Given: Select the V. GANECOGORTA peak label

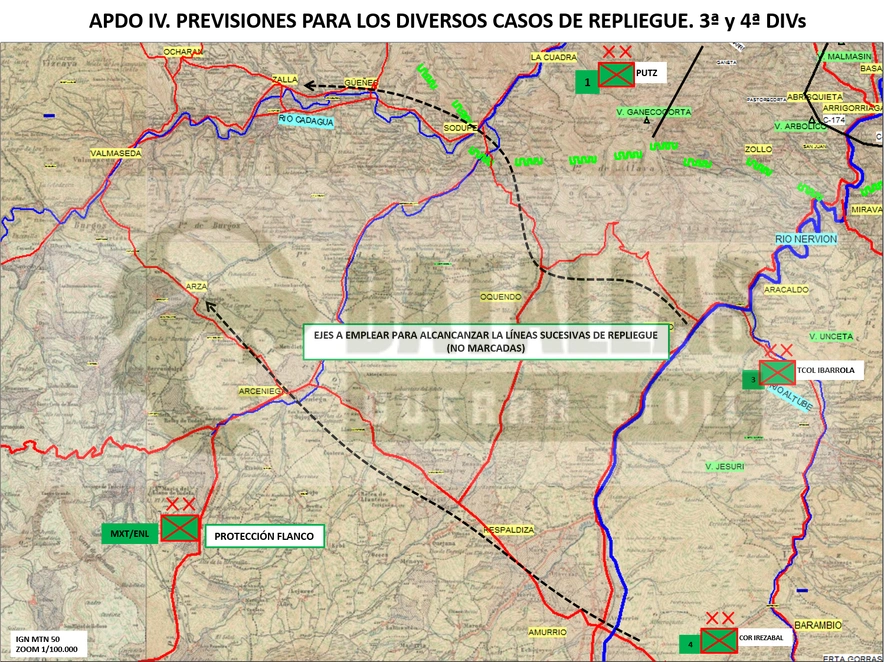Looking at the screenshot, I should tap(653, 112).
